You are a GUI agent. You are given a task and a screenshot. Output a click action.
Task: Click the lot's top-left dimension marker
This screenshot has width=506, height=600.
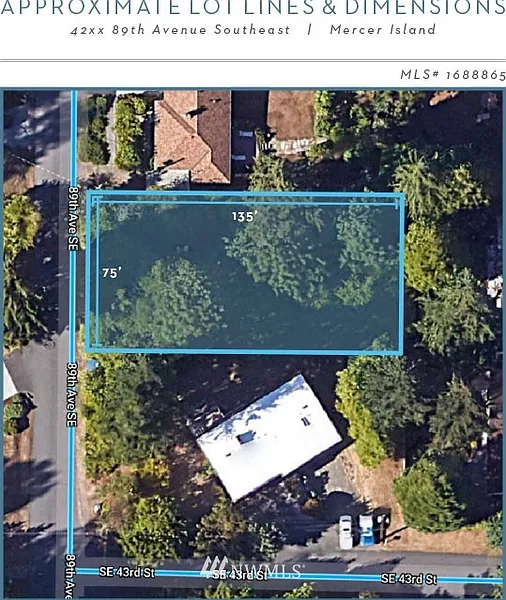(x=96, y=198)
